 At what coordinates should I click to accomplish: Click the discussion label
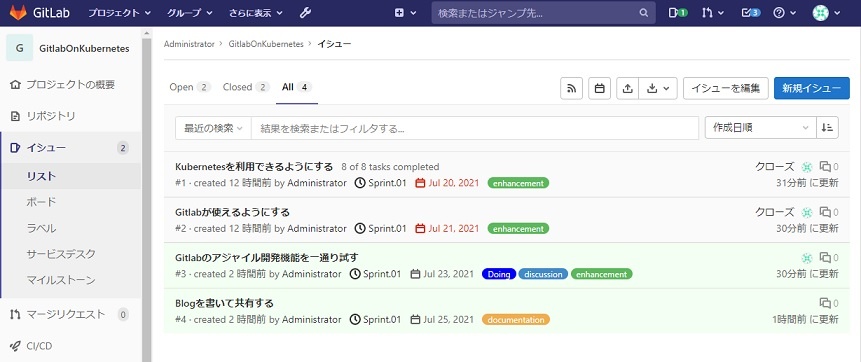click(x=543, y=274)
